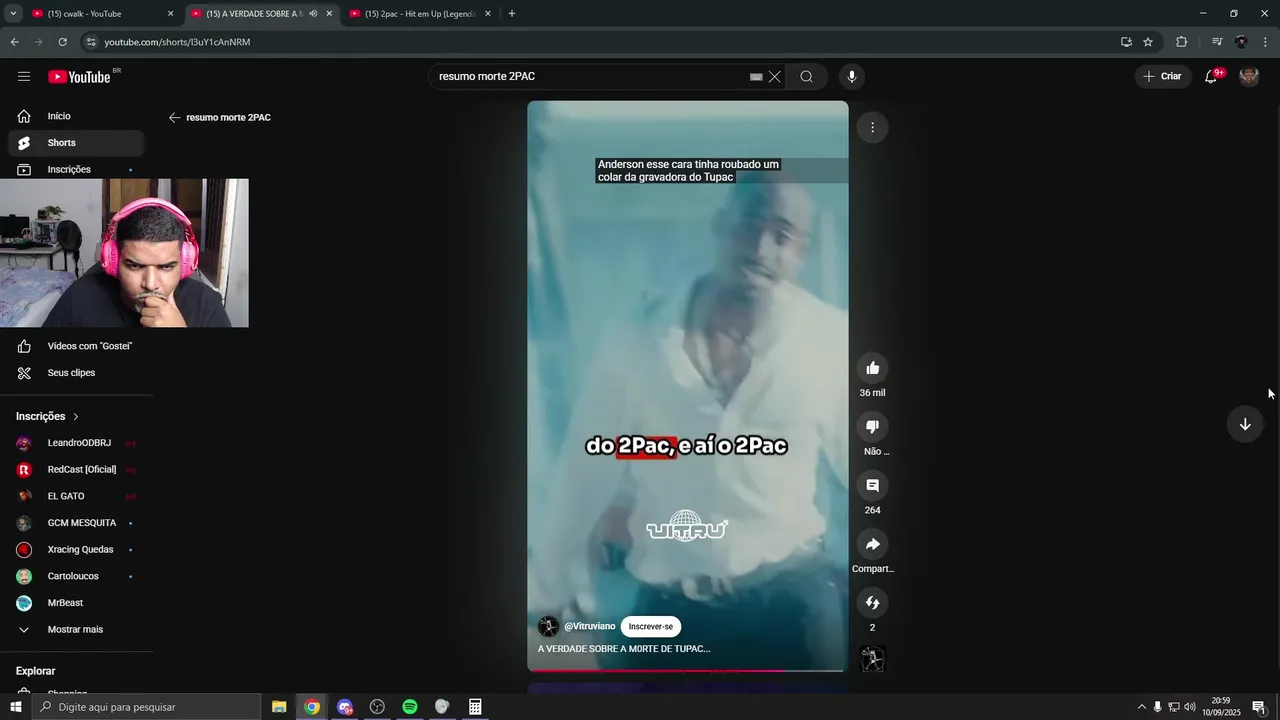Open LeandroODBRJ subscription channel
This screenshot has height=720, width=1280.
(76, 443)
